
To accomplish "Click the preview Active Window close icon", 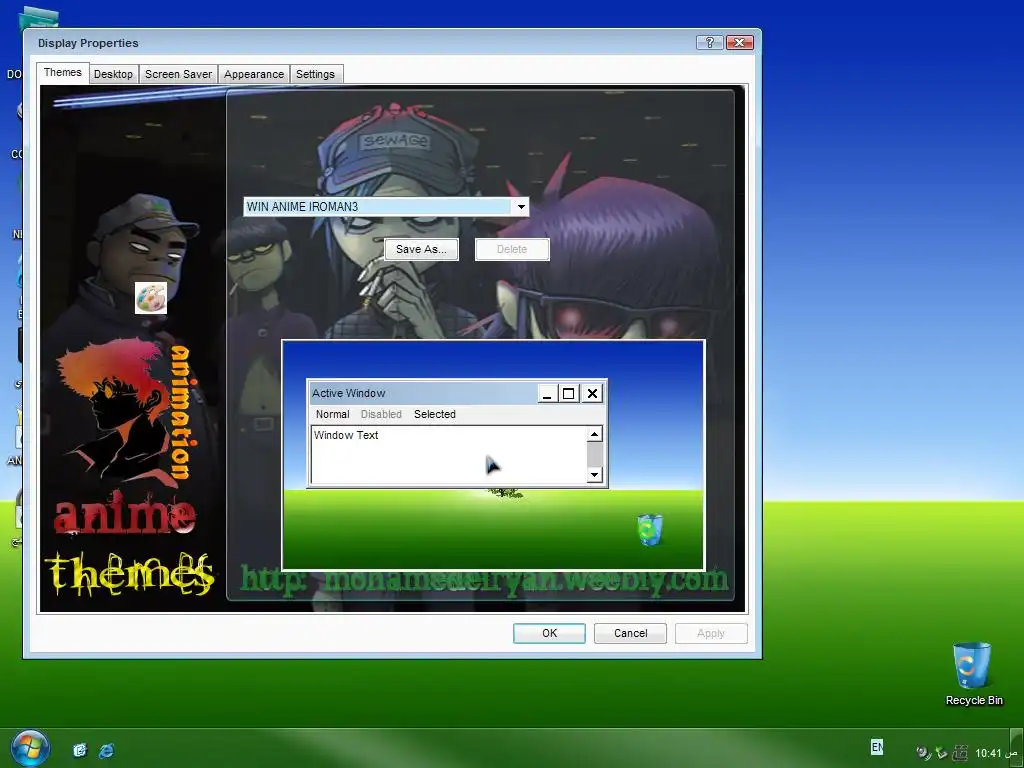I will 592,393.
